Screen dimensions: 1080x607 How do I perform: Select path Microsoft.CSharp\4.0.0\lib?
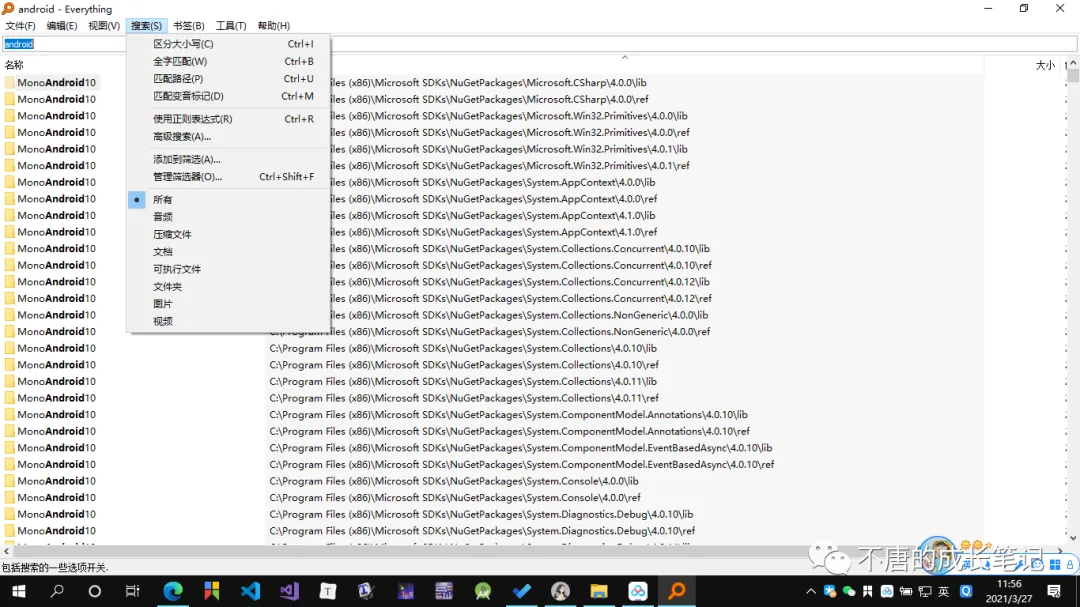click(488, 83)
